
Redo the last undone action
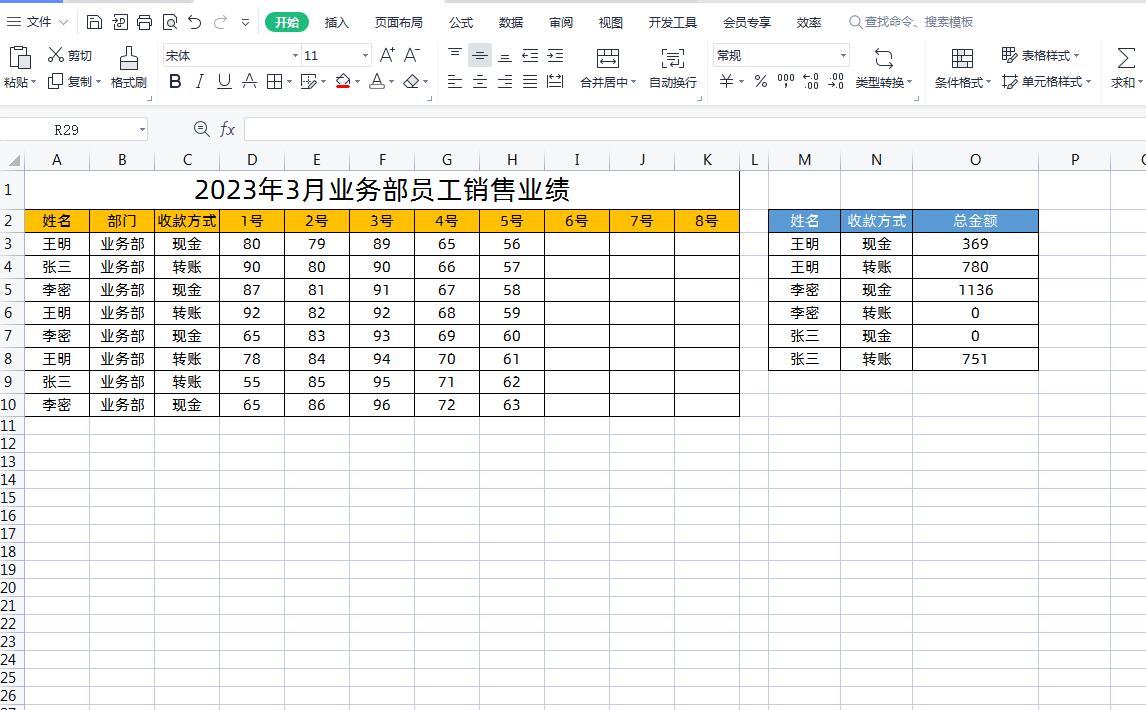pyautogui.click(x=220, y=22)
